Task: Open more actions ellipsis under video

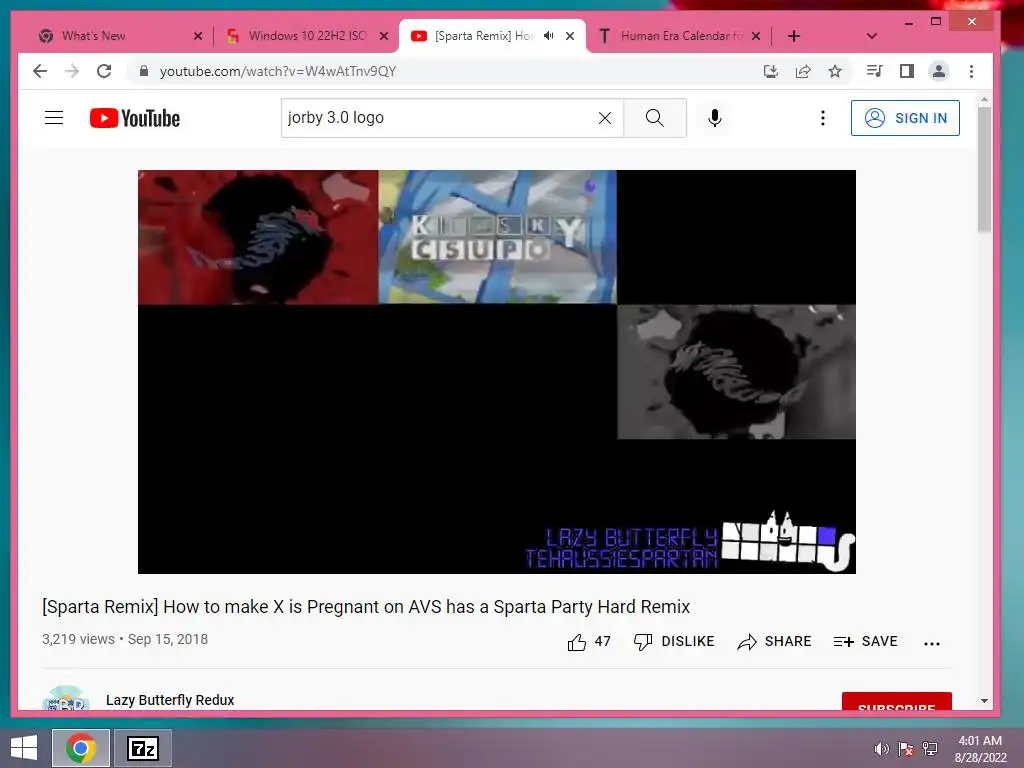Action: click(x=932, y=643)
